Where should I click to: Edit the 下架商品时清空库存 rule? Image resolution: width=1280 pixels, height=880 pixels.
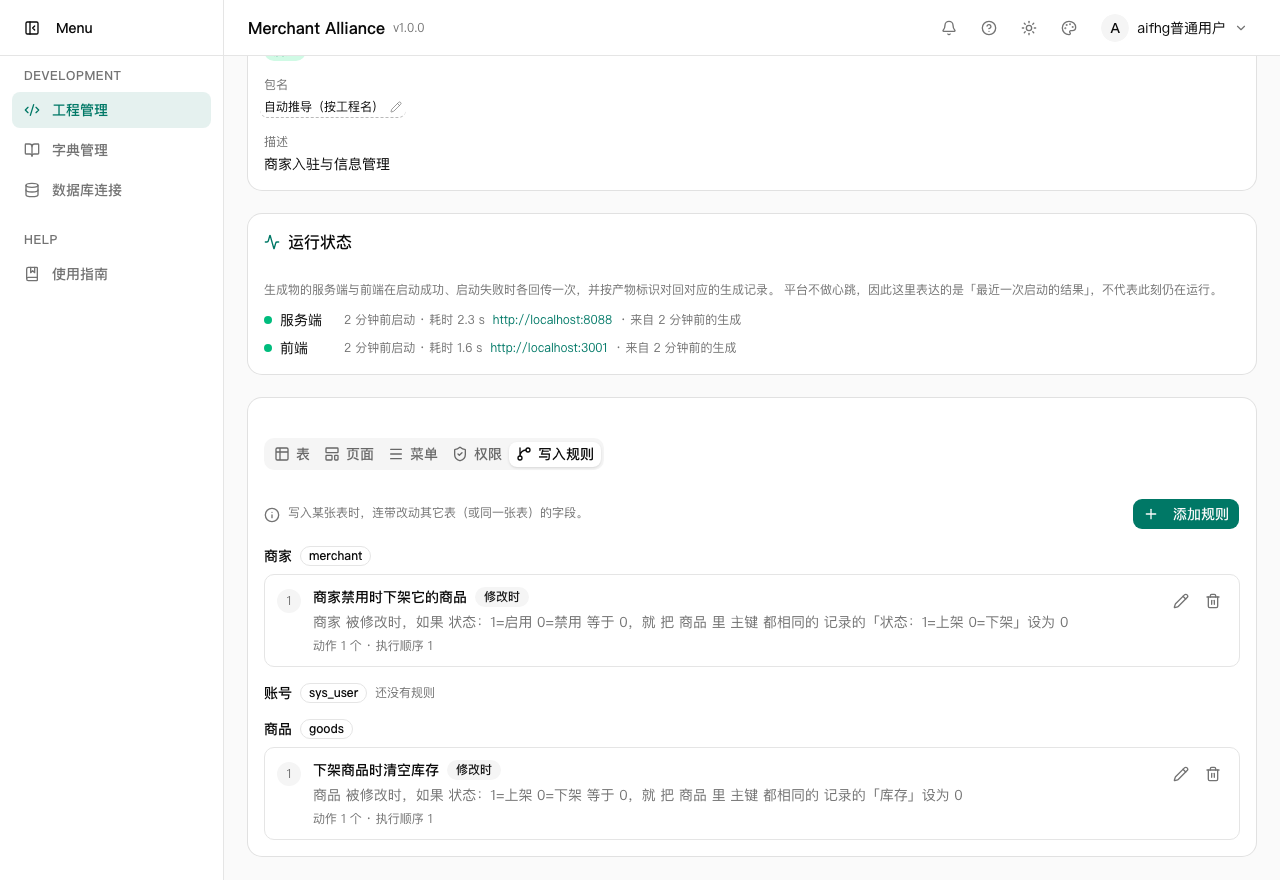click(x=1181, y=774)
